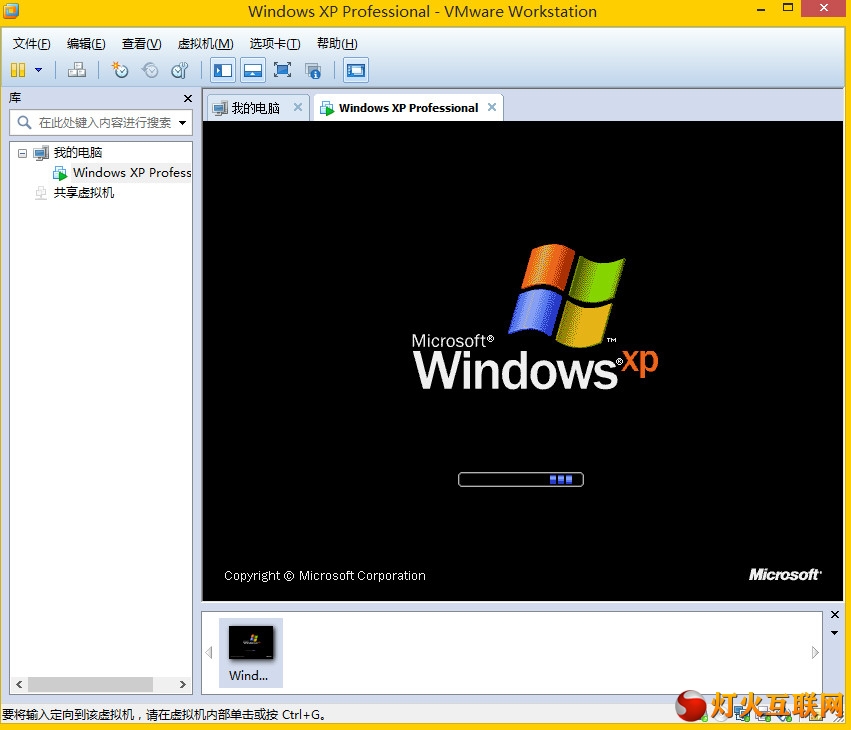Minimize the VMware Workstation window

(761, 9)
